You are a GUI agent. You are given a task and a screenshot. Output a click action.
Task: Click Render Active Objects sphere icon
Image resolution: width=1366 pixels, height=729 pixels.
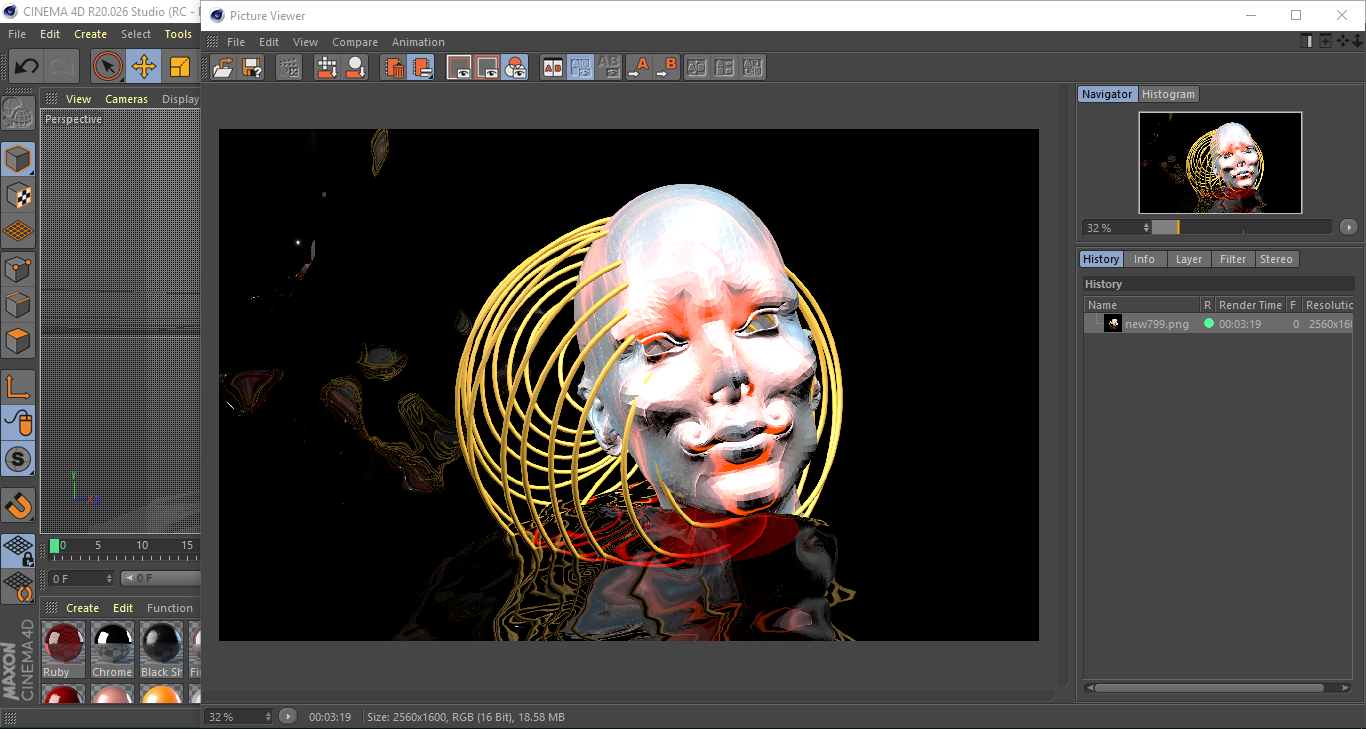(355, 67)
